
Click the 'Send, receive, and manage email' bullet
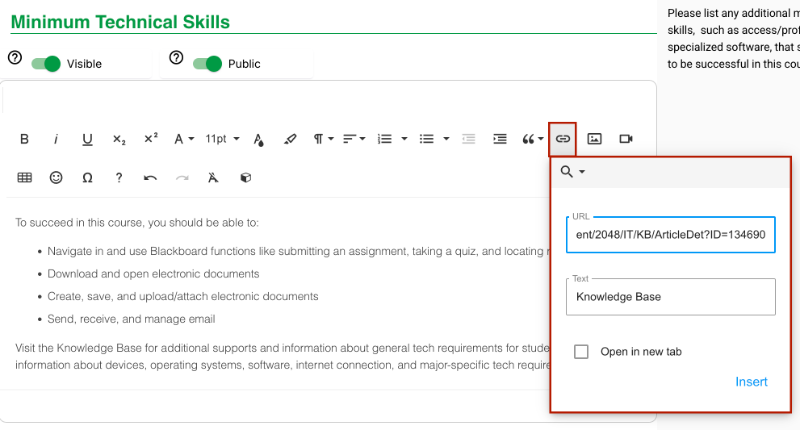point(131,319)
